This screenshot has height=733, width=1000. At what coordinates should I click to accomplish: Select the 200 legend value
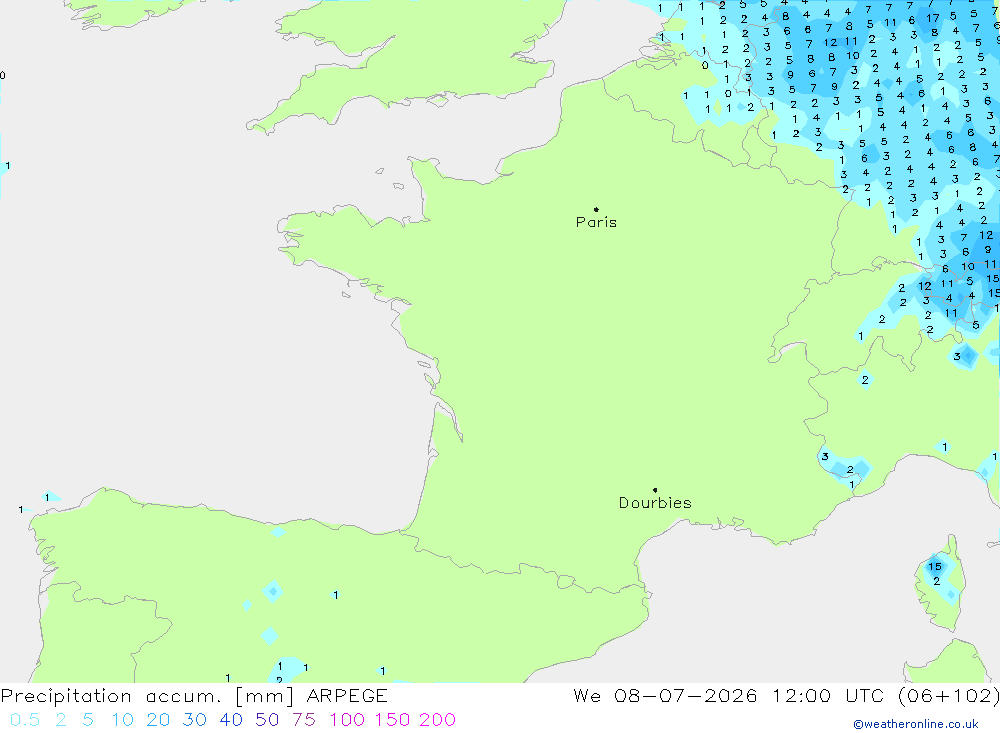coord(438,720)
